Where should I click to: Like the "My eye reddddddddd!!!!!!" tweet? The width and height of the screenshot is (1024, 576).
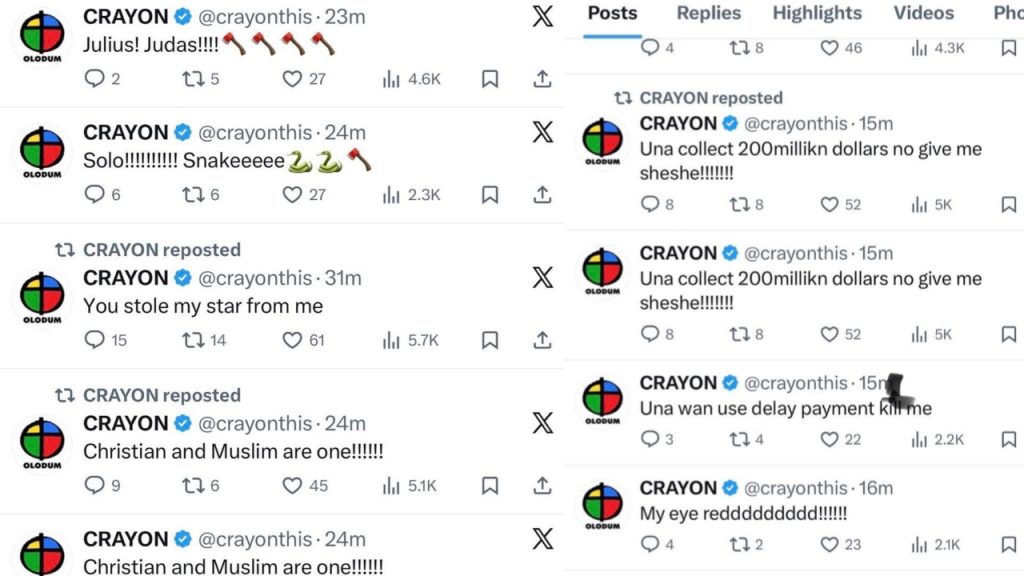[829, 544]
